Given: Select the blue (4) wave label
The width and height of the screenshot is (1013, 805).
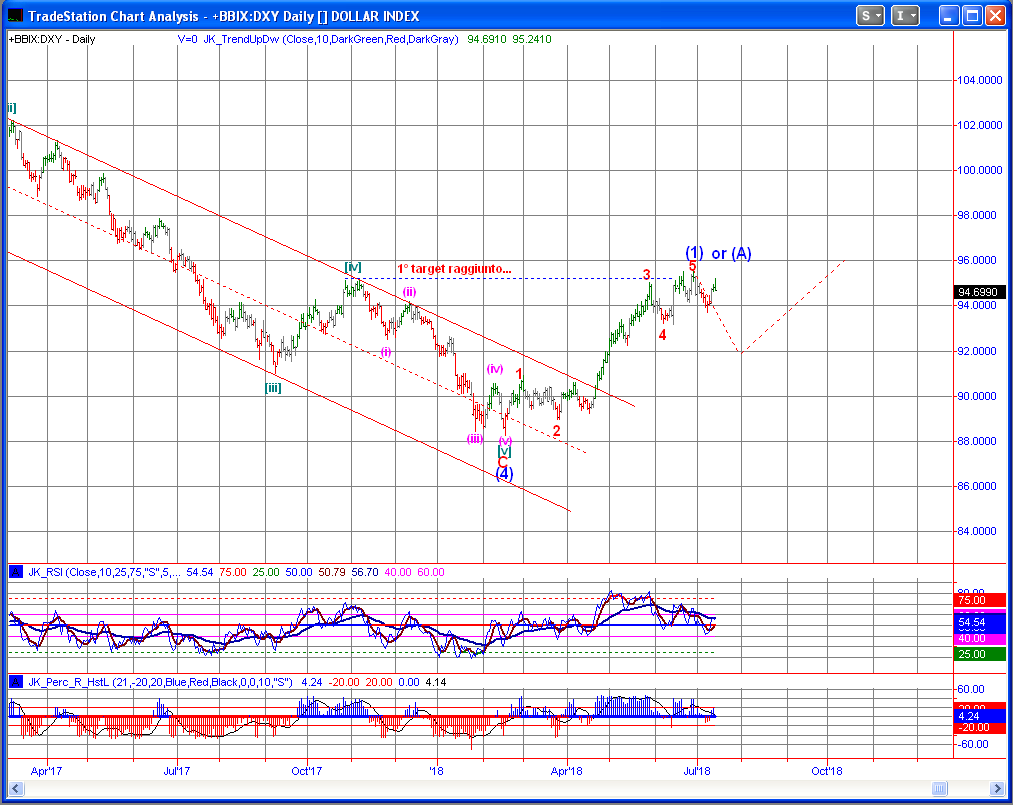Looking at the screenshot, I should coord(504,474).
